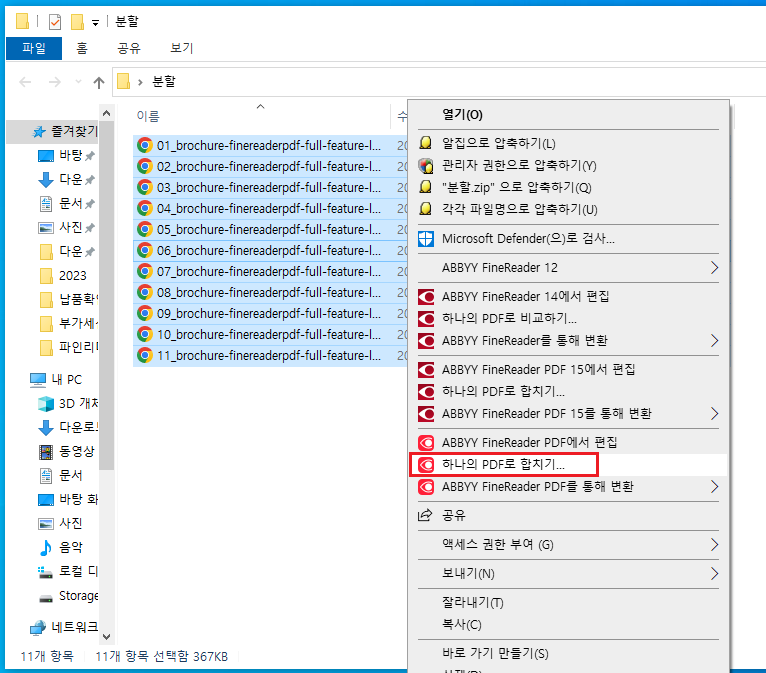766x673 pixels.
Task: Open the quick access toolbar dropdown arrow
Action: pos(96,22)
